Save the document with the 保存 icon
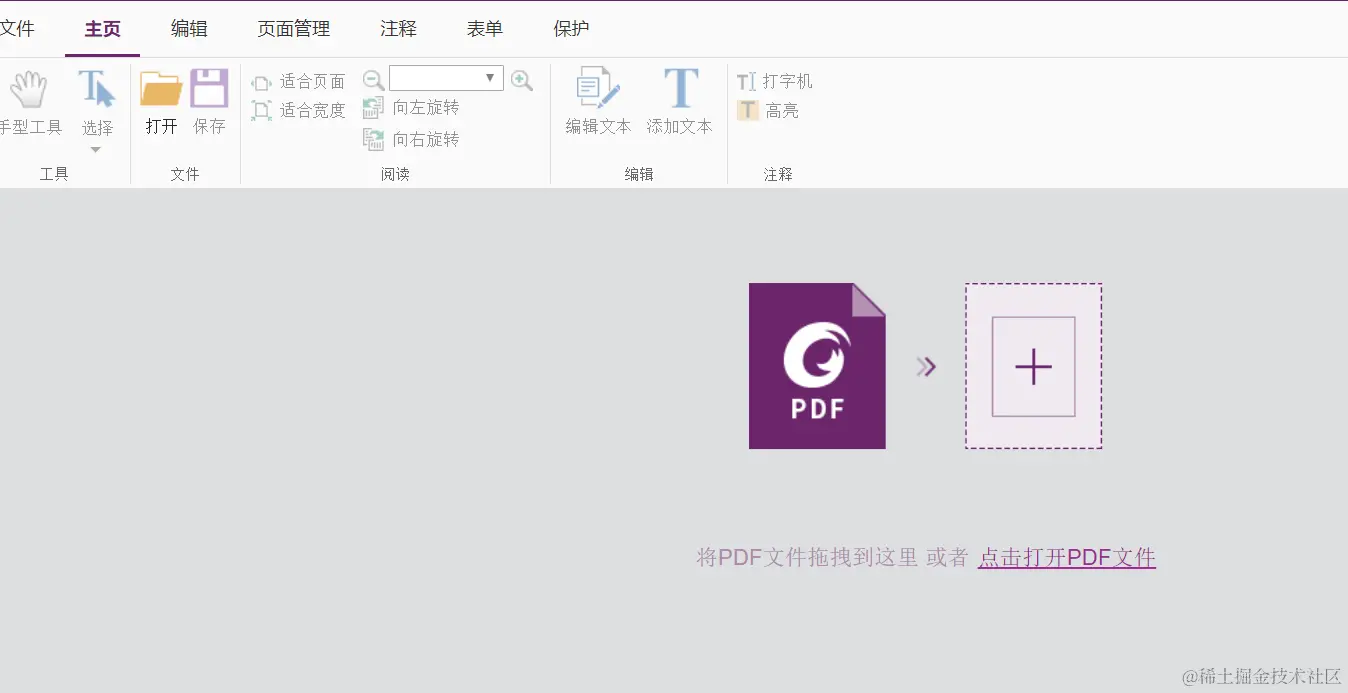Viewport: 1348px width, 693px height. pyautogui.click(x=209, y=103)
